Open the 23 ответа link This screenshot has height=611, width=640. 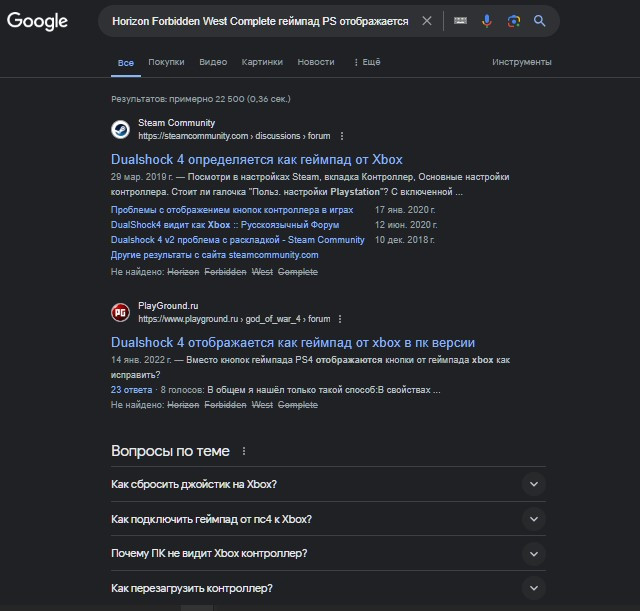[x=131, y=390]
